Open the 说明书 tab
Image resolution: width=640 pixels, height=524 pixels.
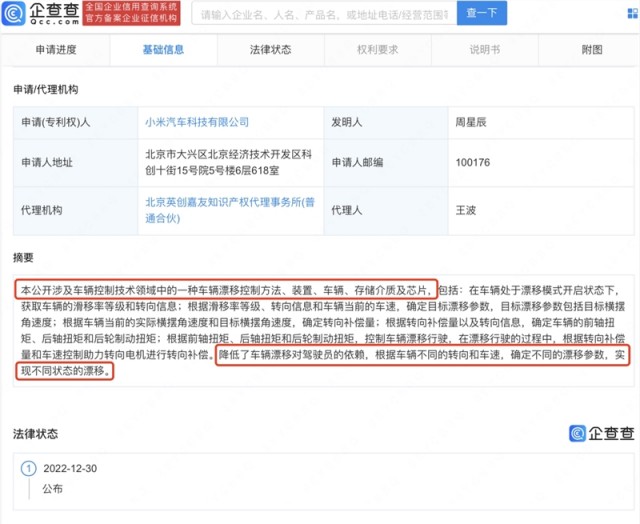click(x=485, y=50)
